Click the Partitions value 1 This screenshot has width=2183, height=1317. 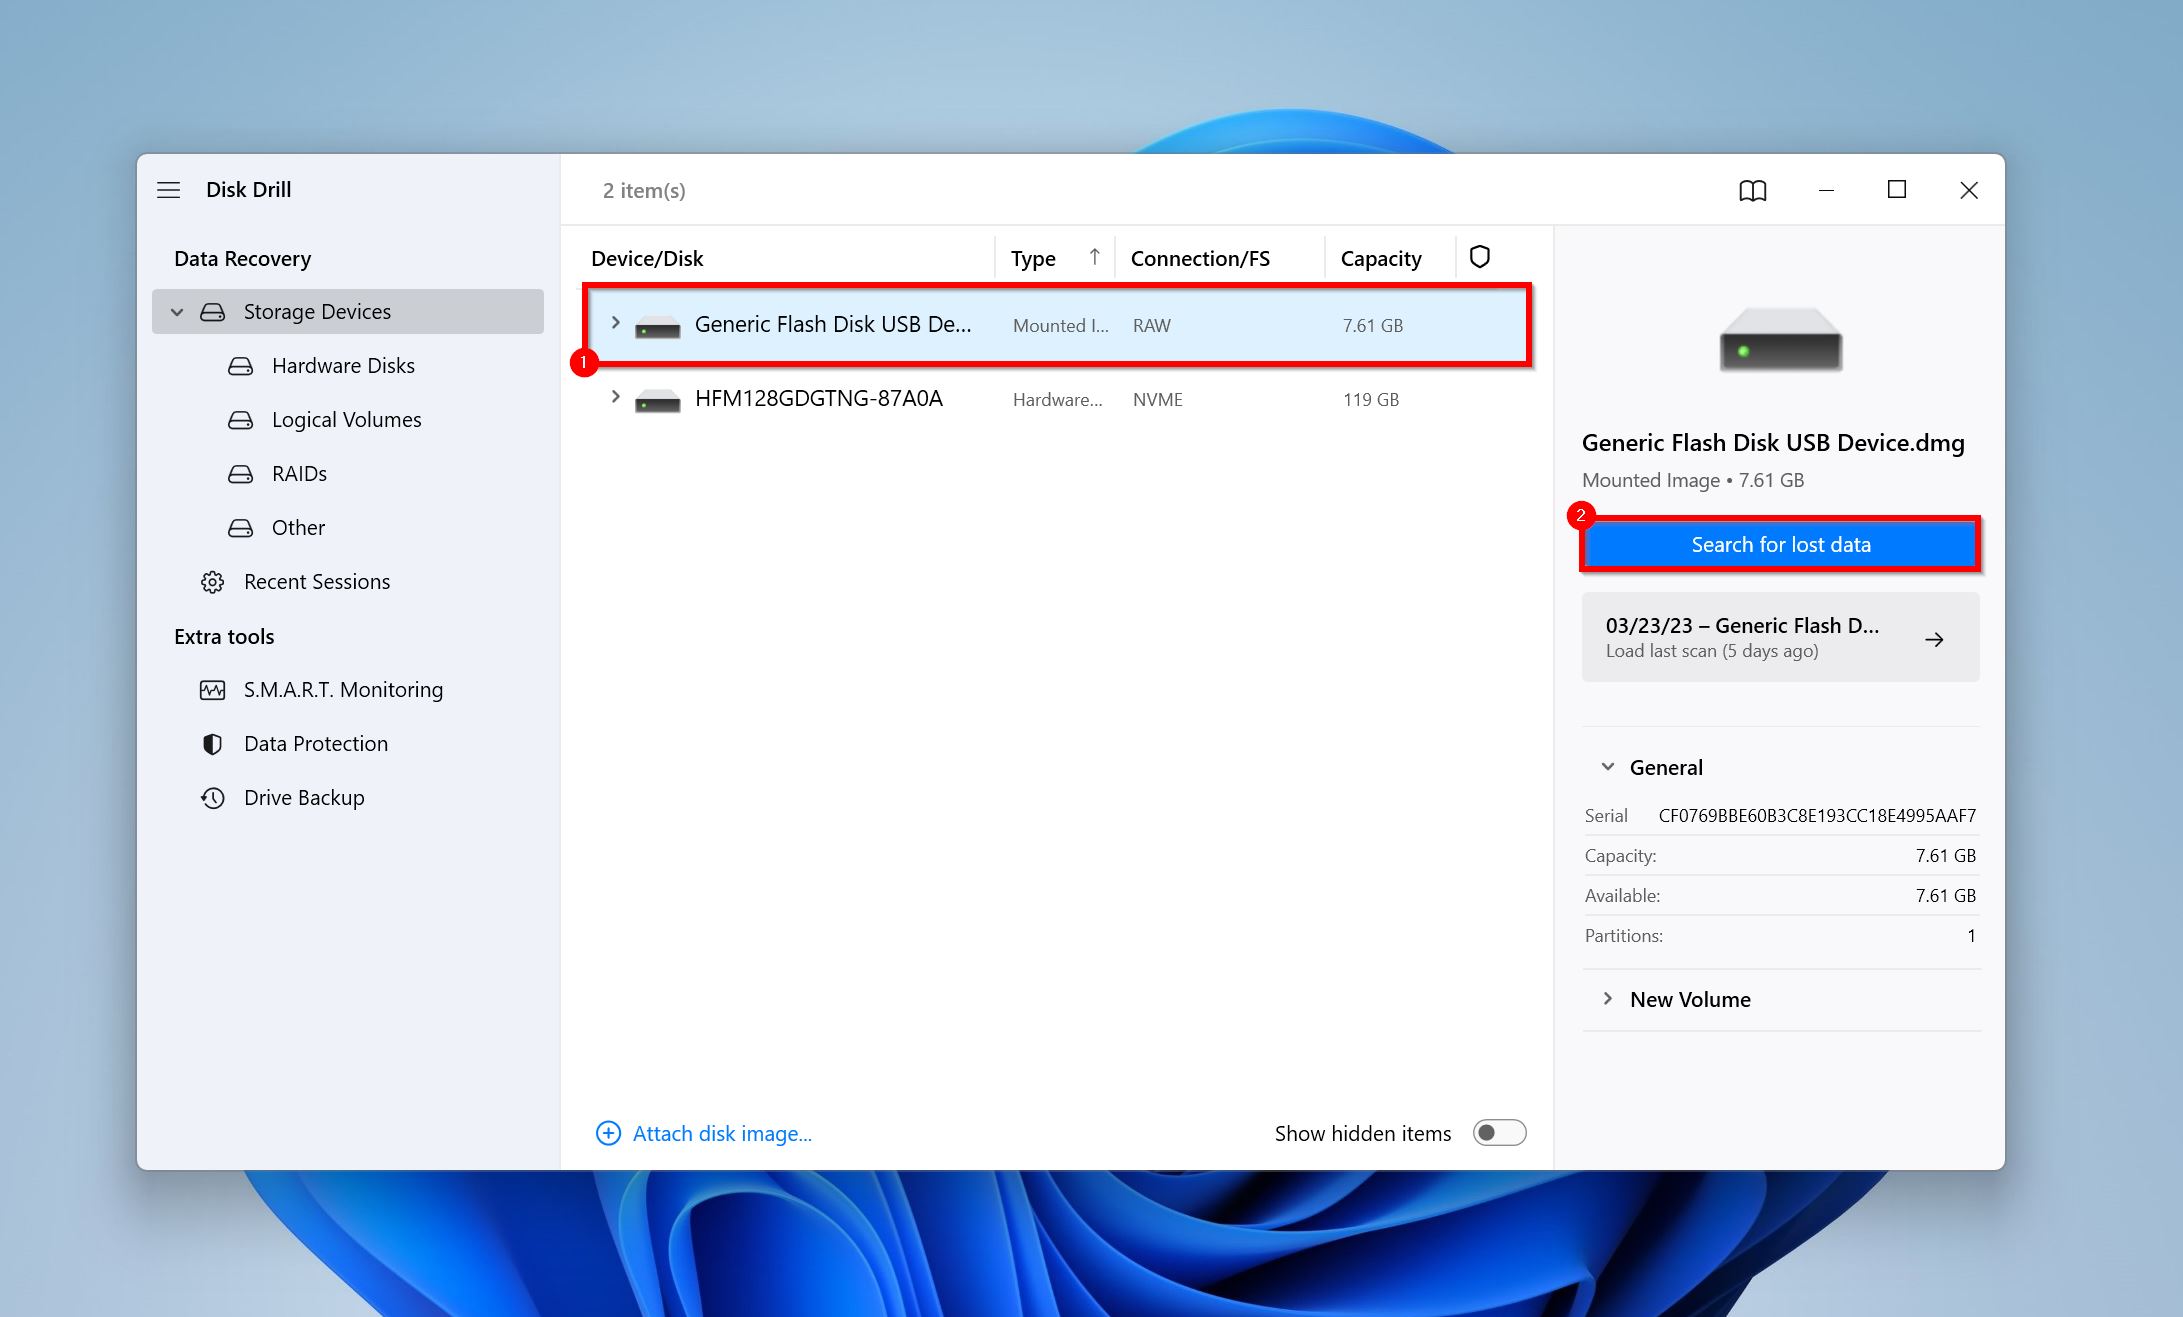1971,936
